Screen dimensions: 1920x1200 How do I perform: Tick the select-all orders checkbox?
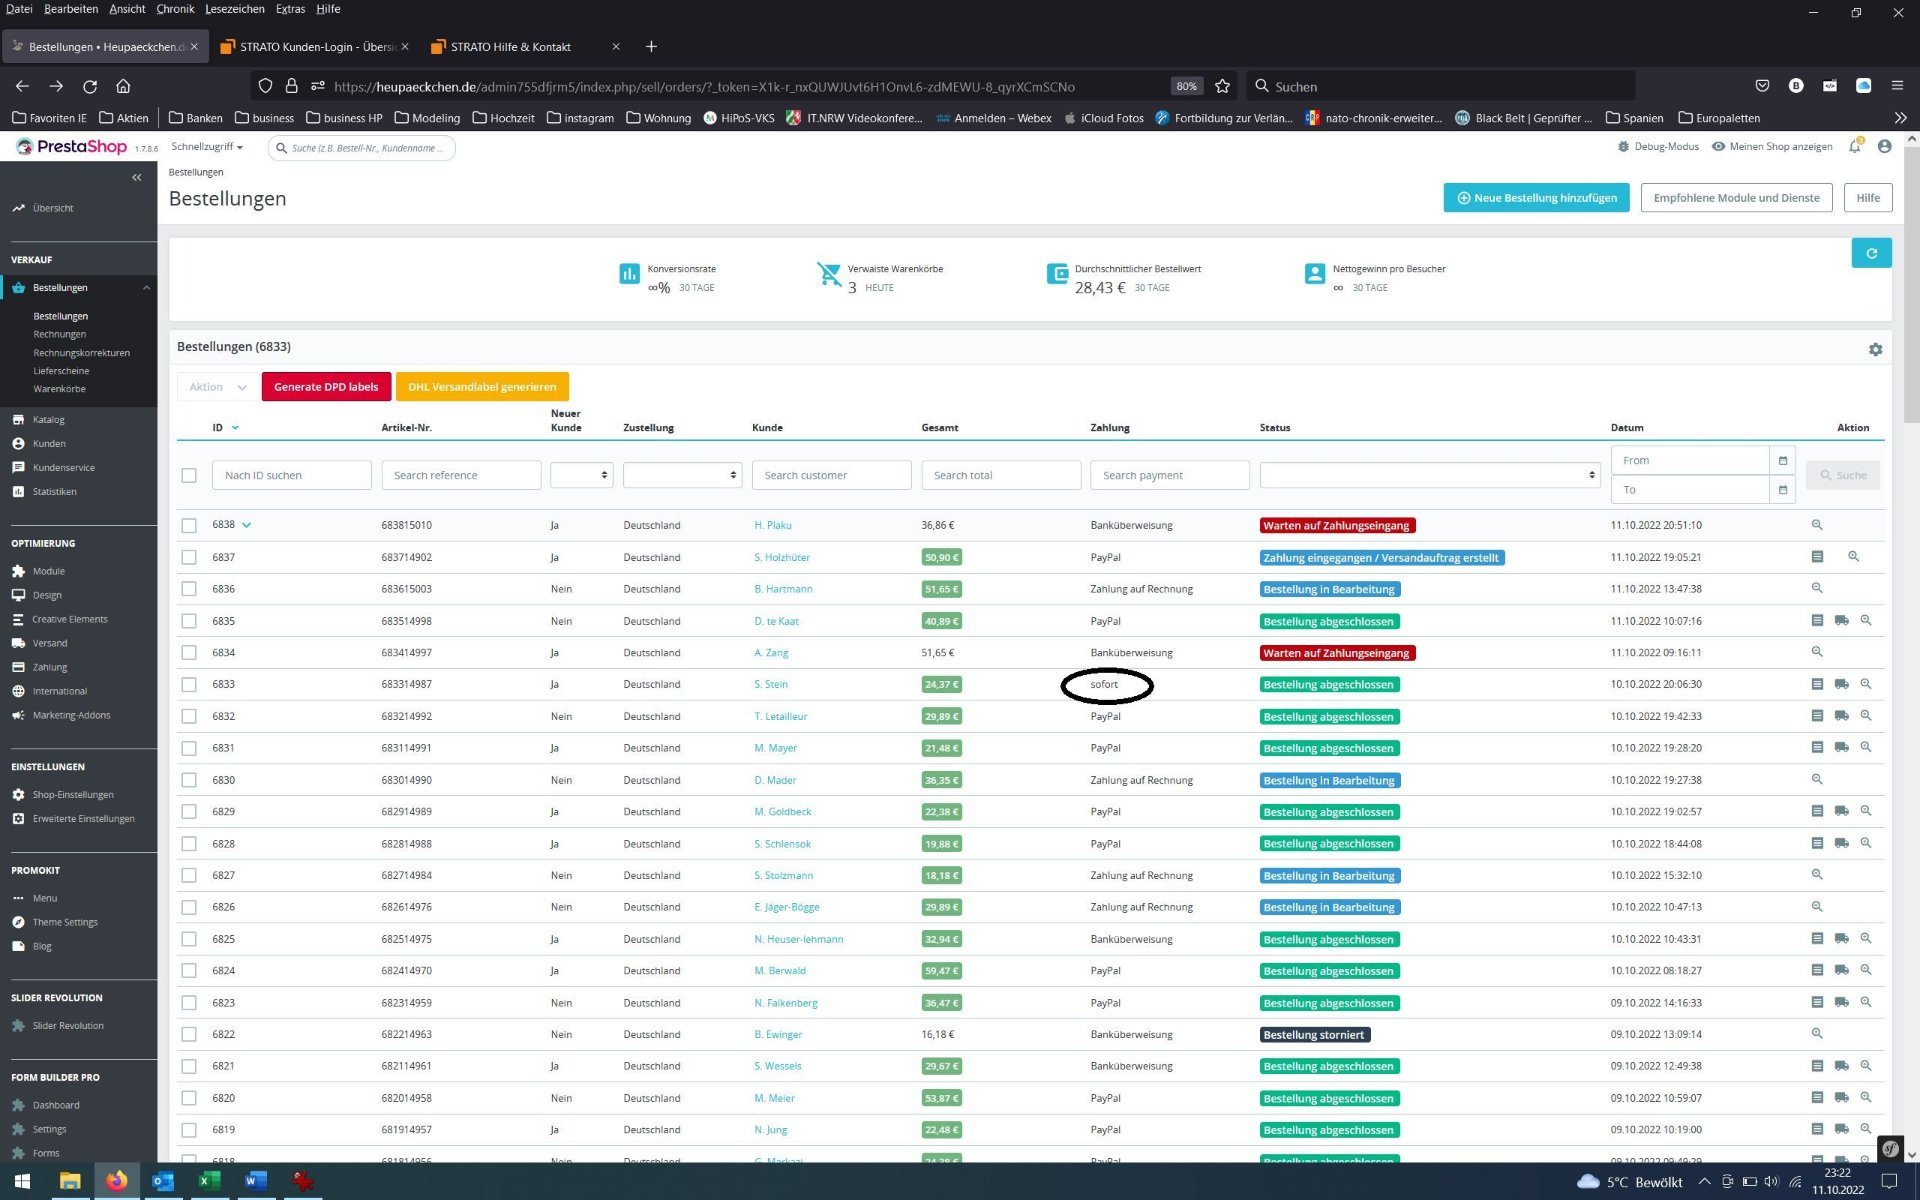pos(189,475)
